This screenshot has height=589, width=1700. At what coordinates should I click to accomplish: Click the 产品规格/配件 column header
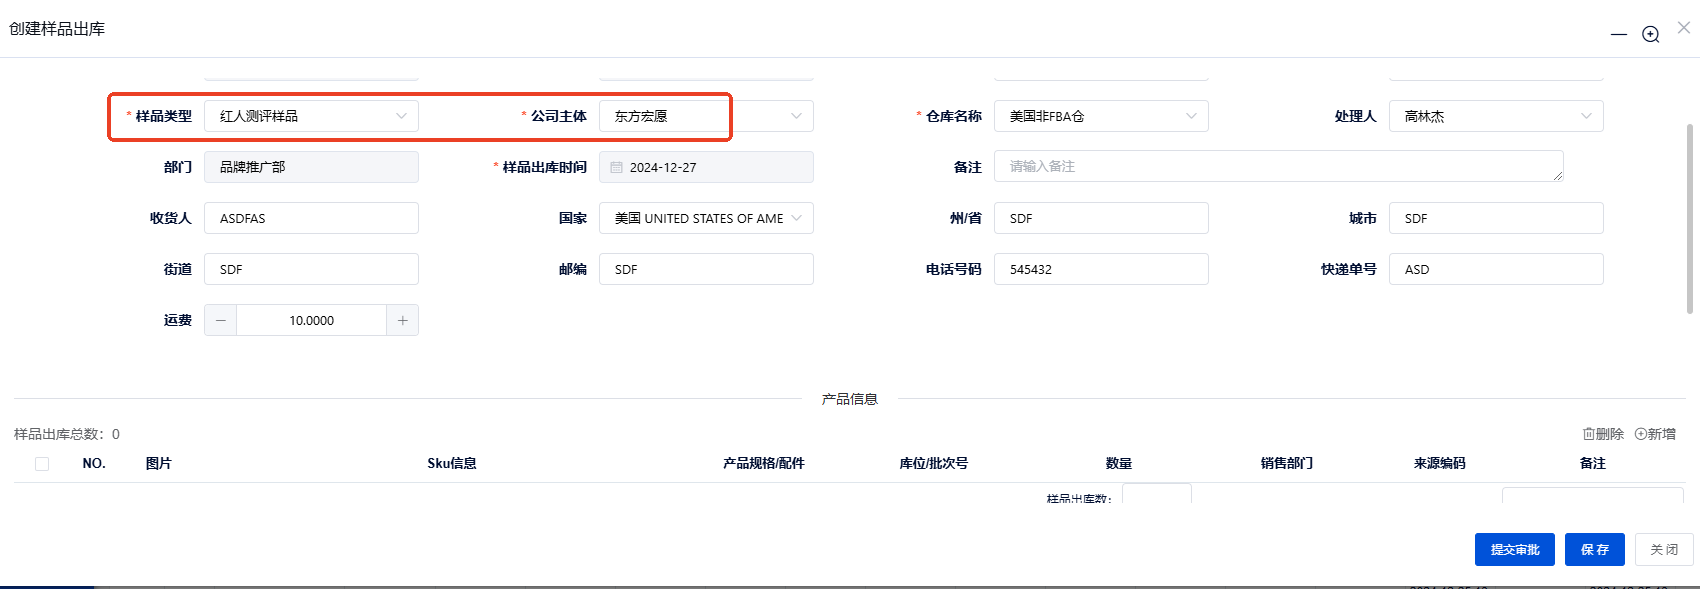coord(764,463)
